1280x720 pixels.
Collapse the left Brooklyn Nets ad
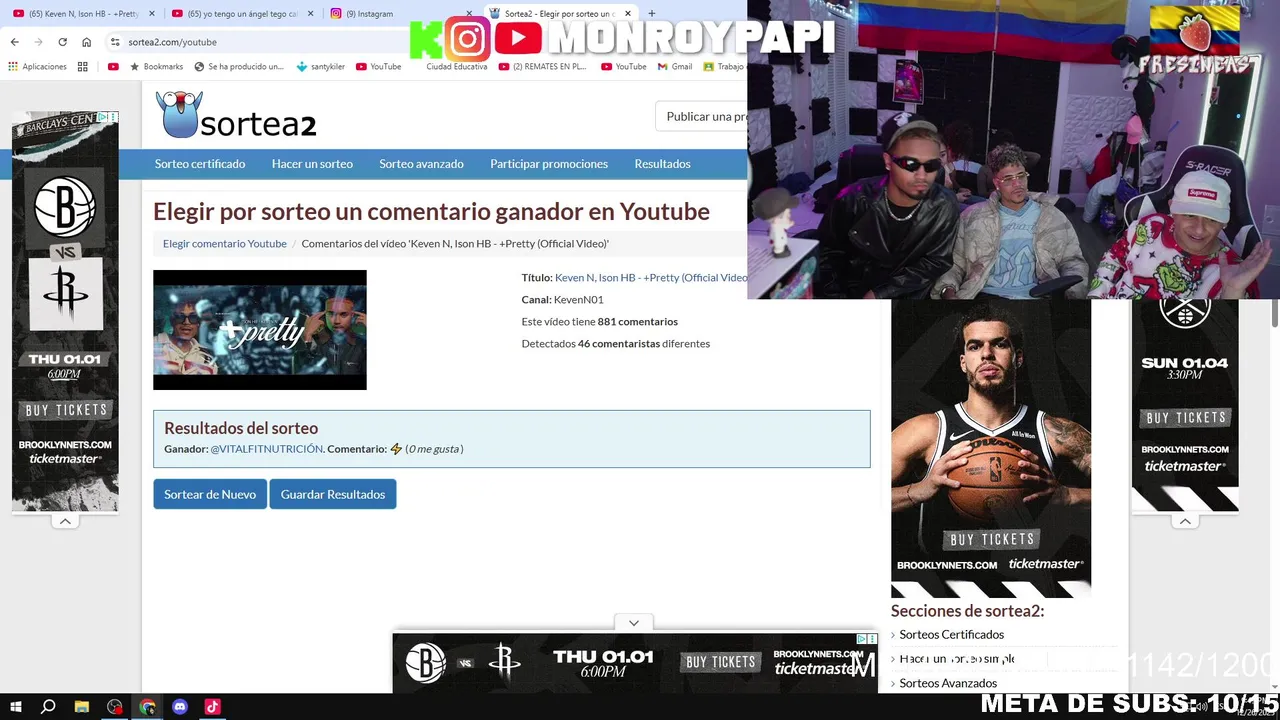click(65, 521)
